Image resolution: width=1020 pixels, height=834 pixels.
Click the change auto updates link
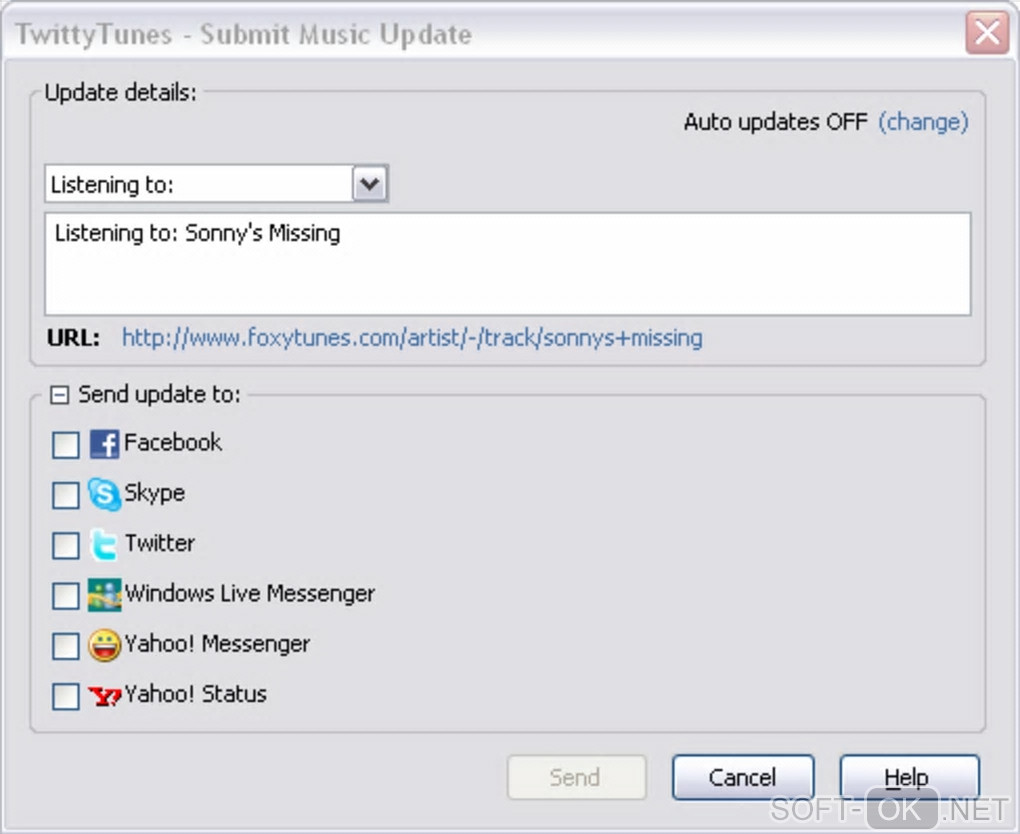click(923, 122)
